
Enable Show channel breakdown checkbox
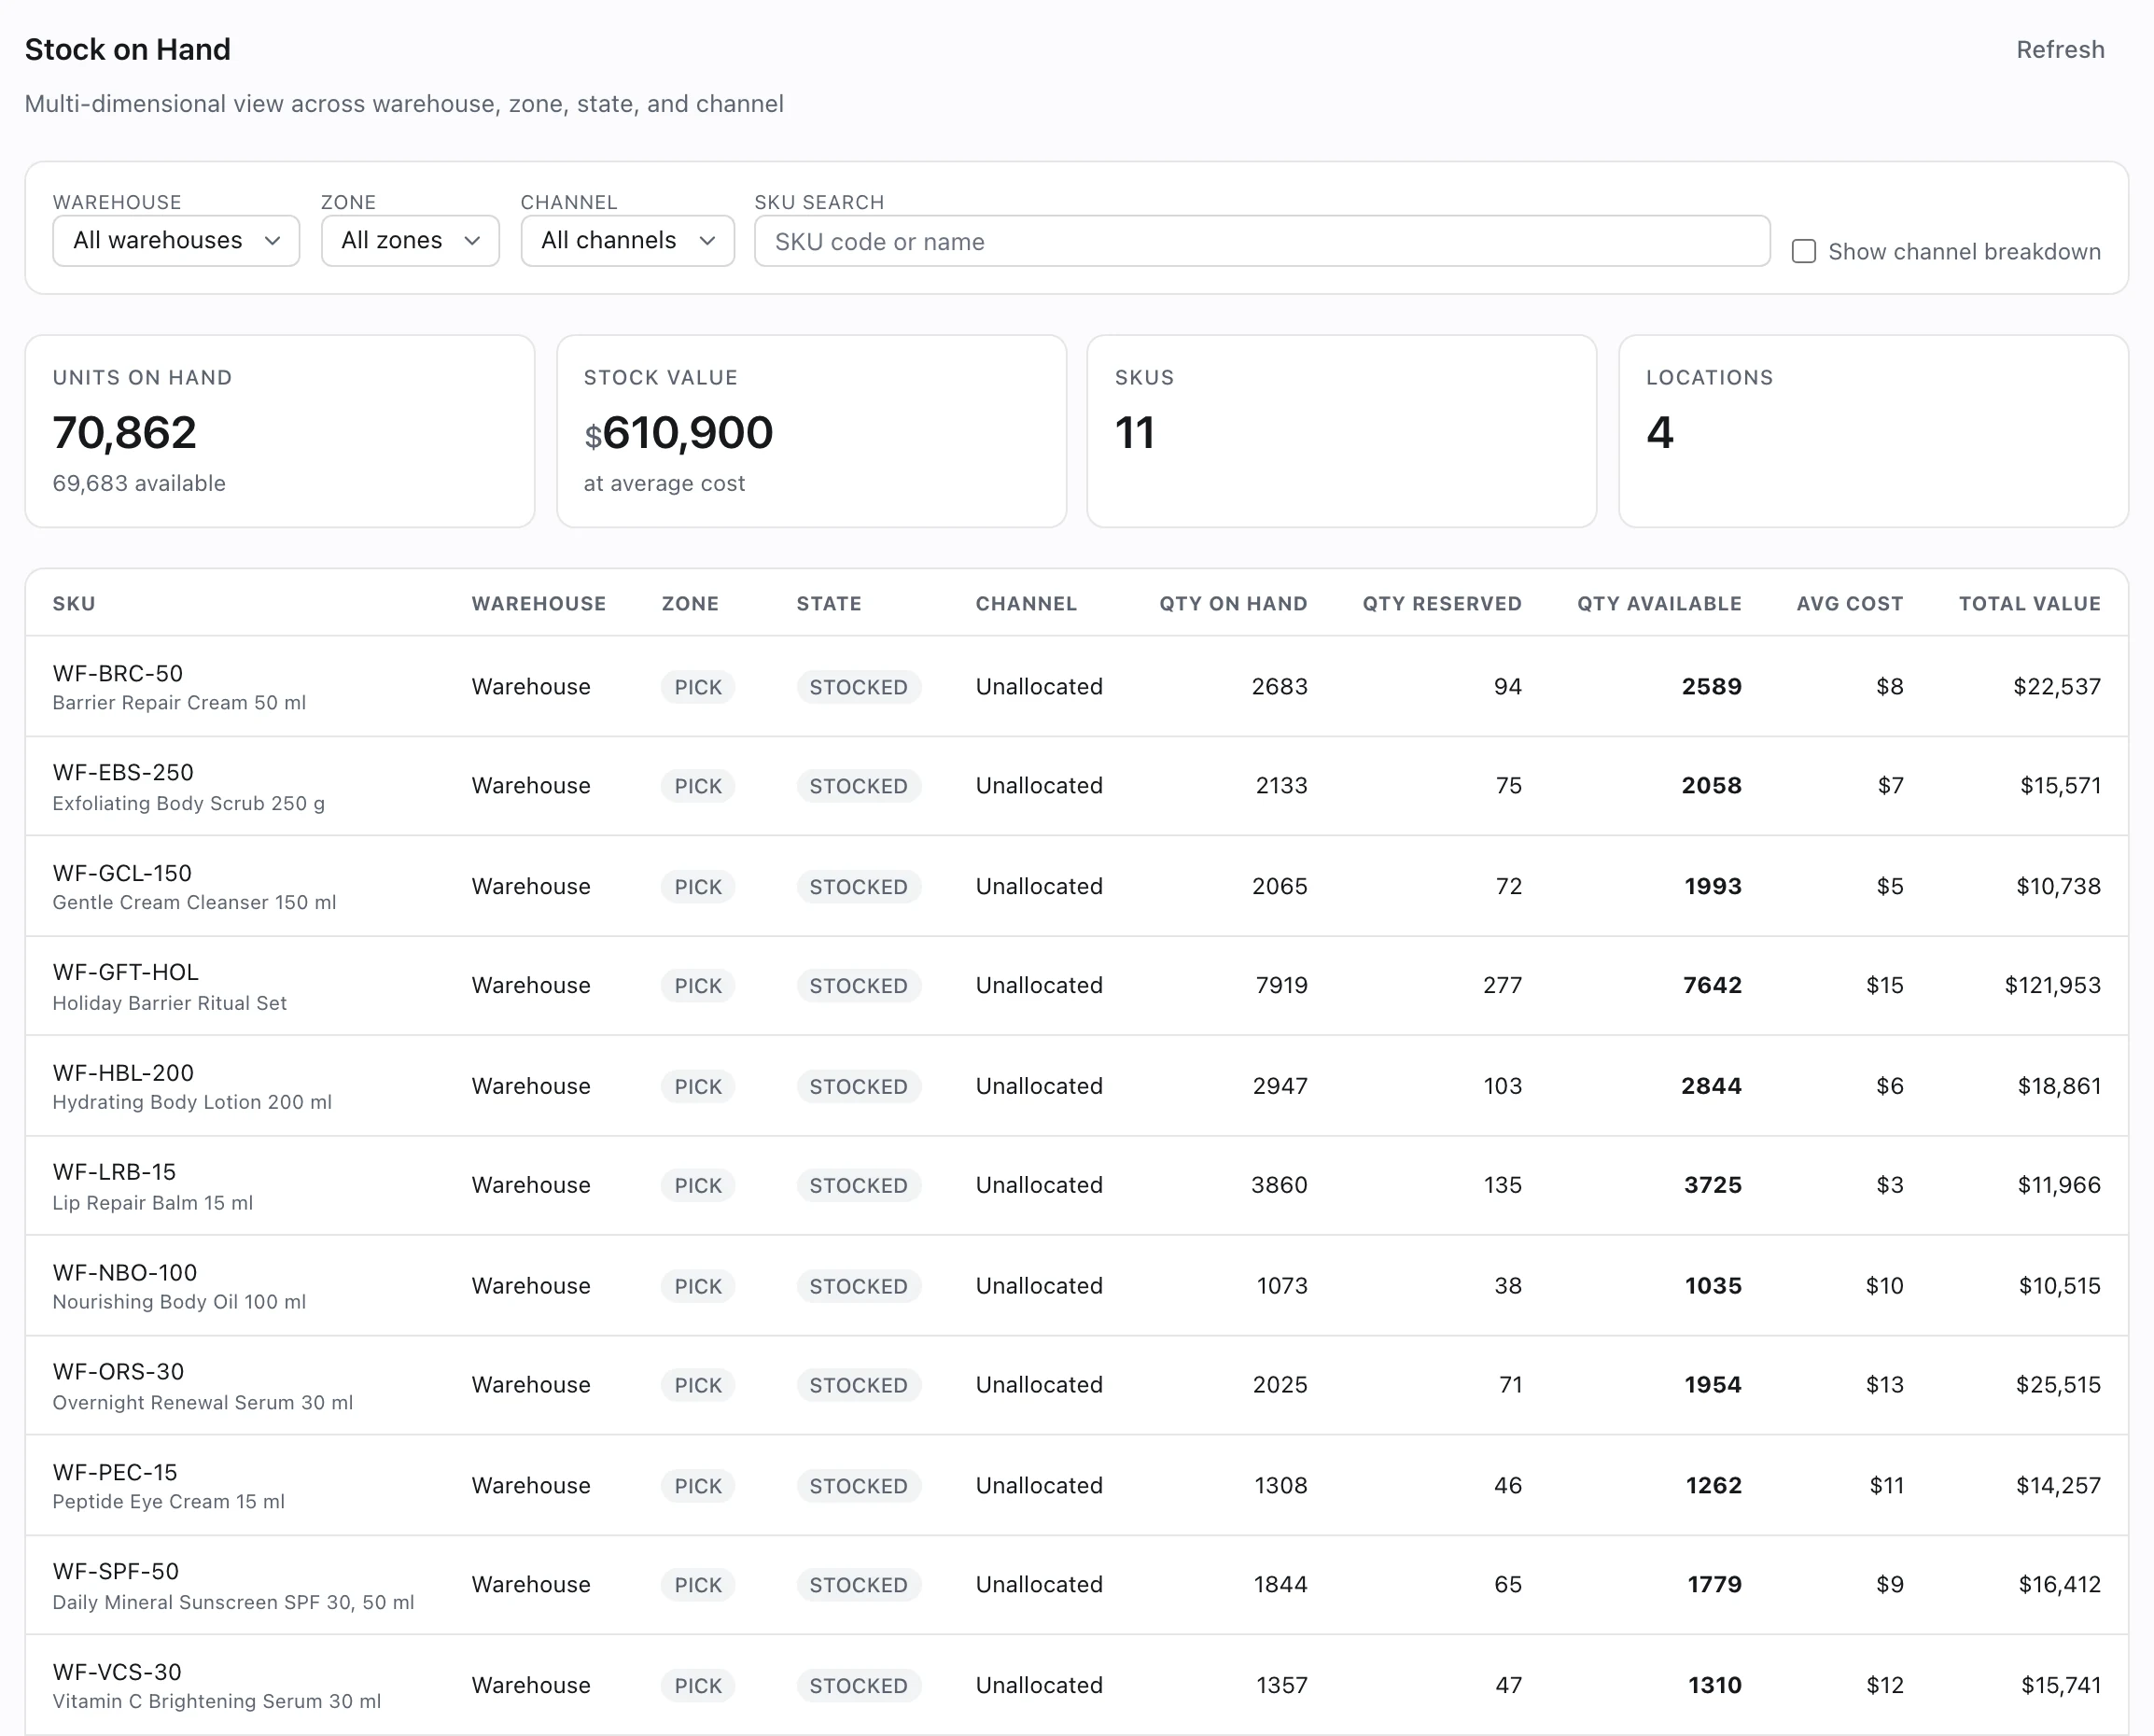(1804, 251)
